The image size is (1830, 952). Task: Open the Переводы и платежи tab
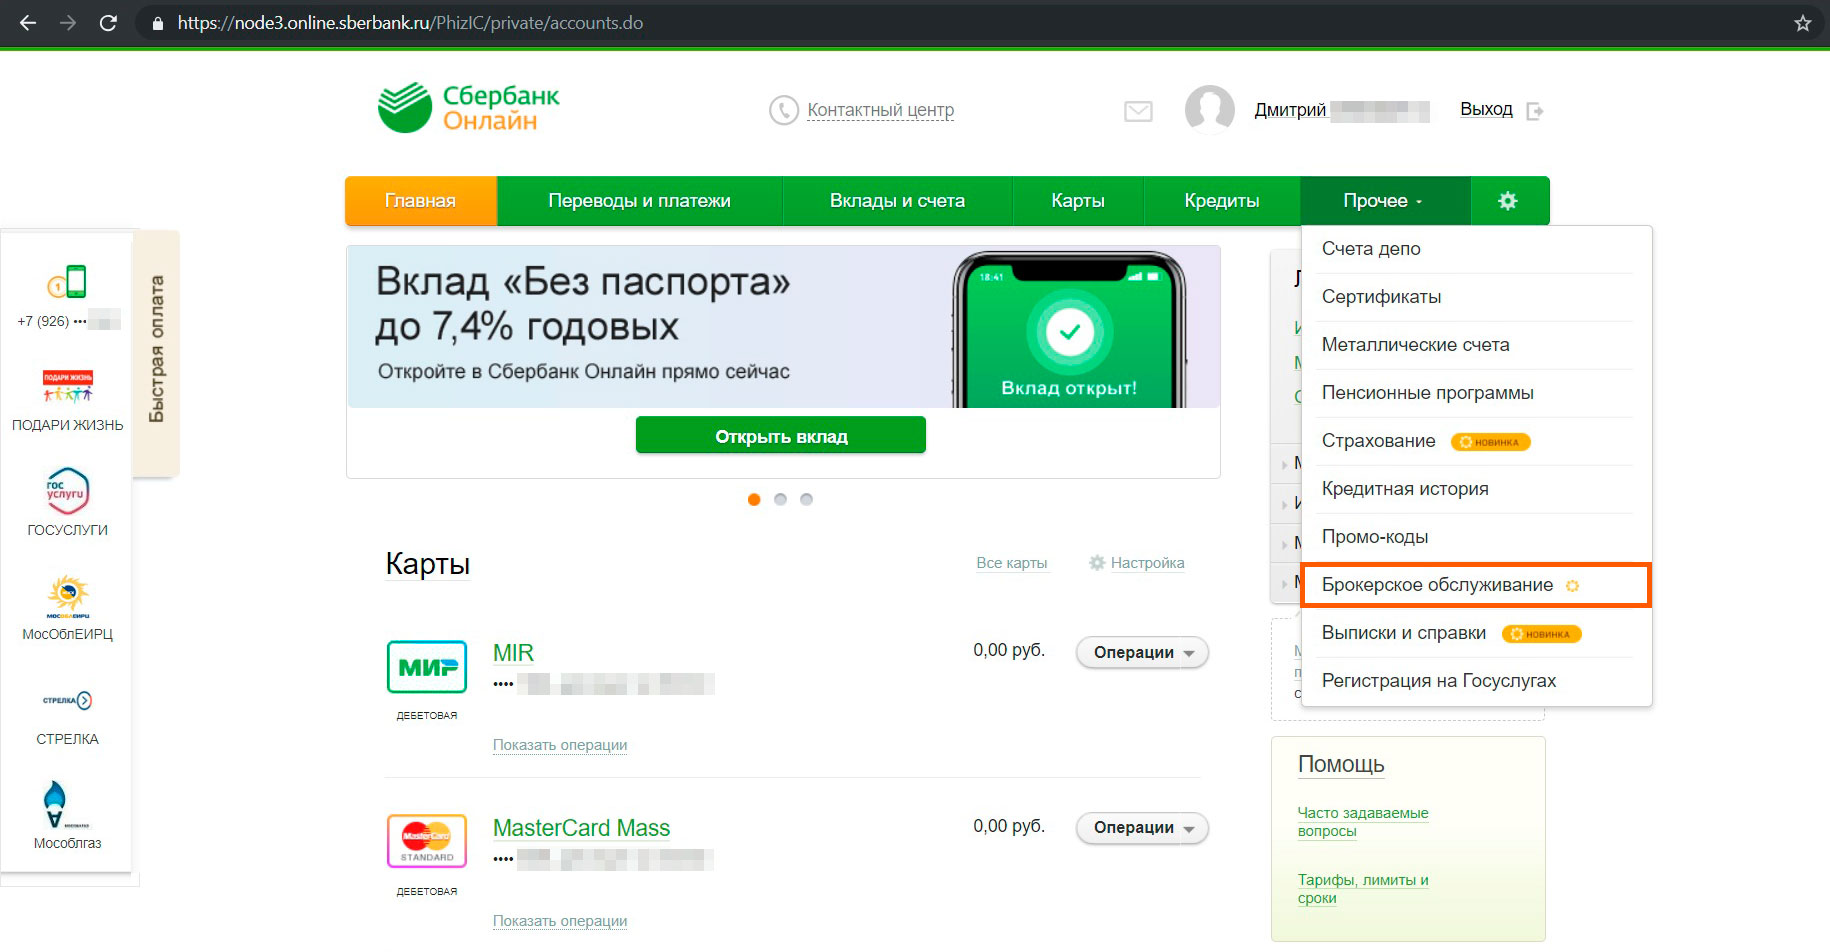point(639,201)
